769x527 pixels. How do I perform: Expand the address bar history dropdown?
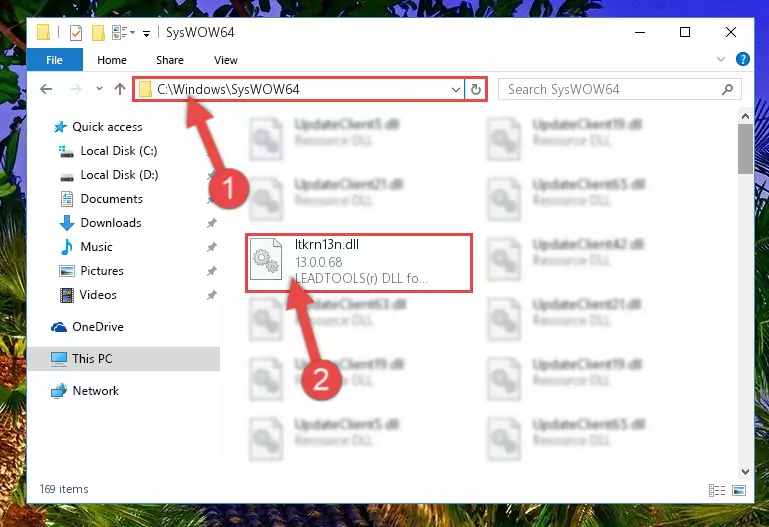tap(456, 89)
